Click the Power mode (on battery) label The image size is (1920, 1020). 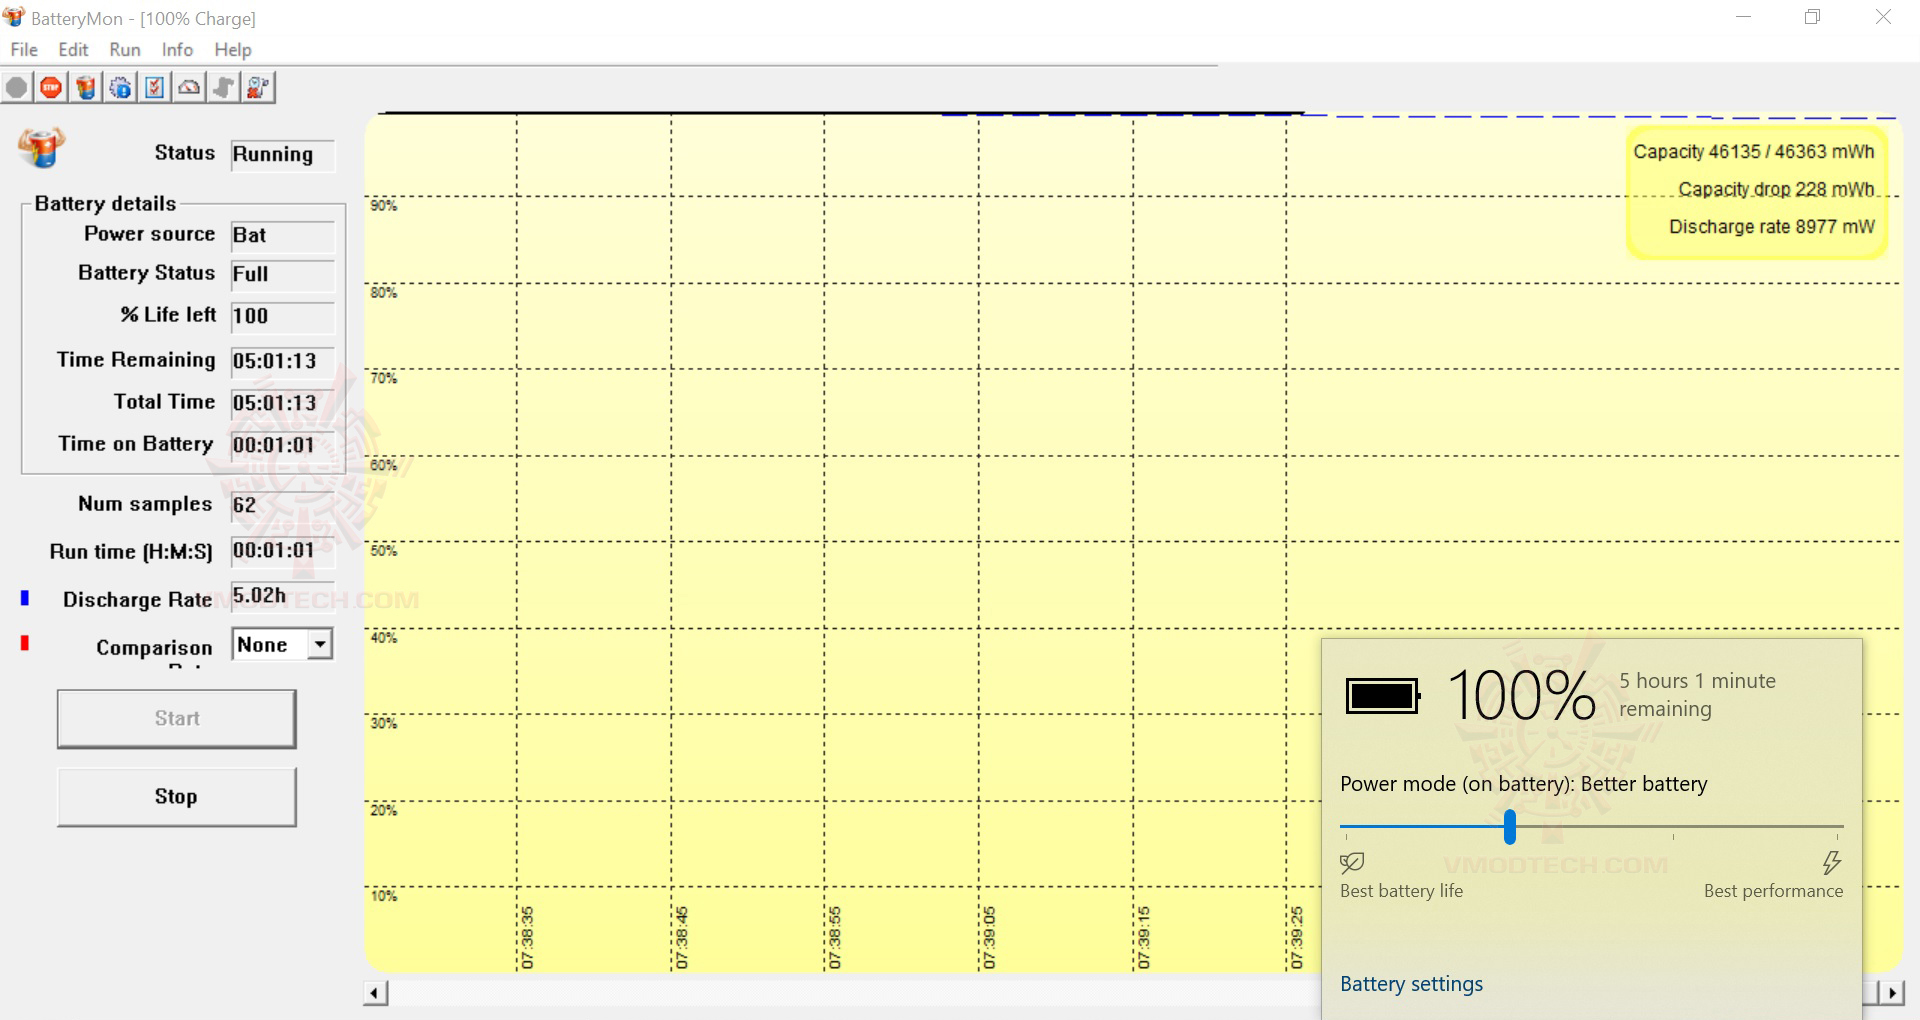tap(1523, 784)
